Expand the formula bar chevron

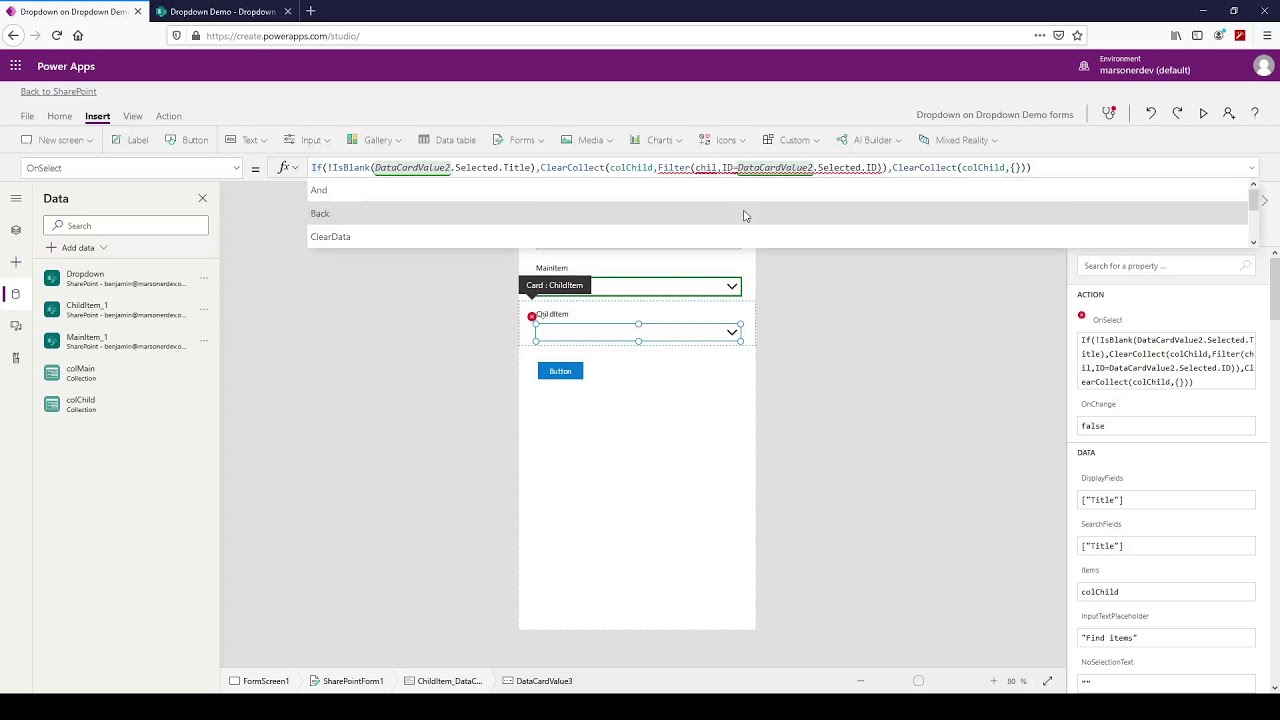[x=1251, y=168]
